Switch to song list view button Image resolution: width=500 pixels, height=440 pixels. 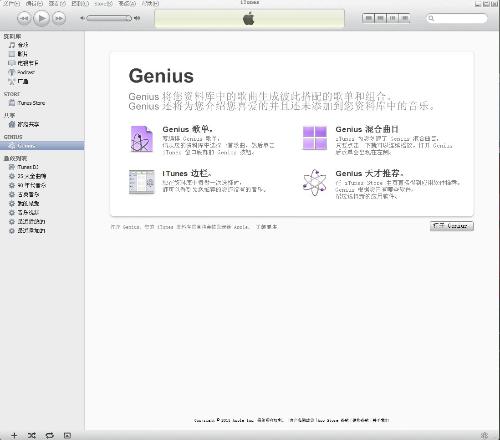(x=368, y=18)
